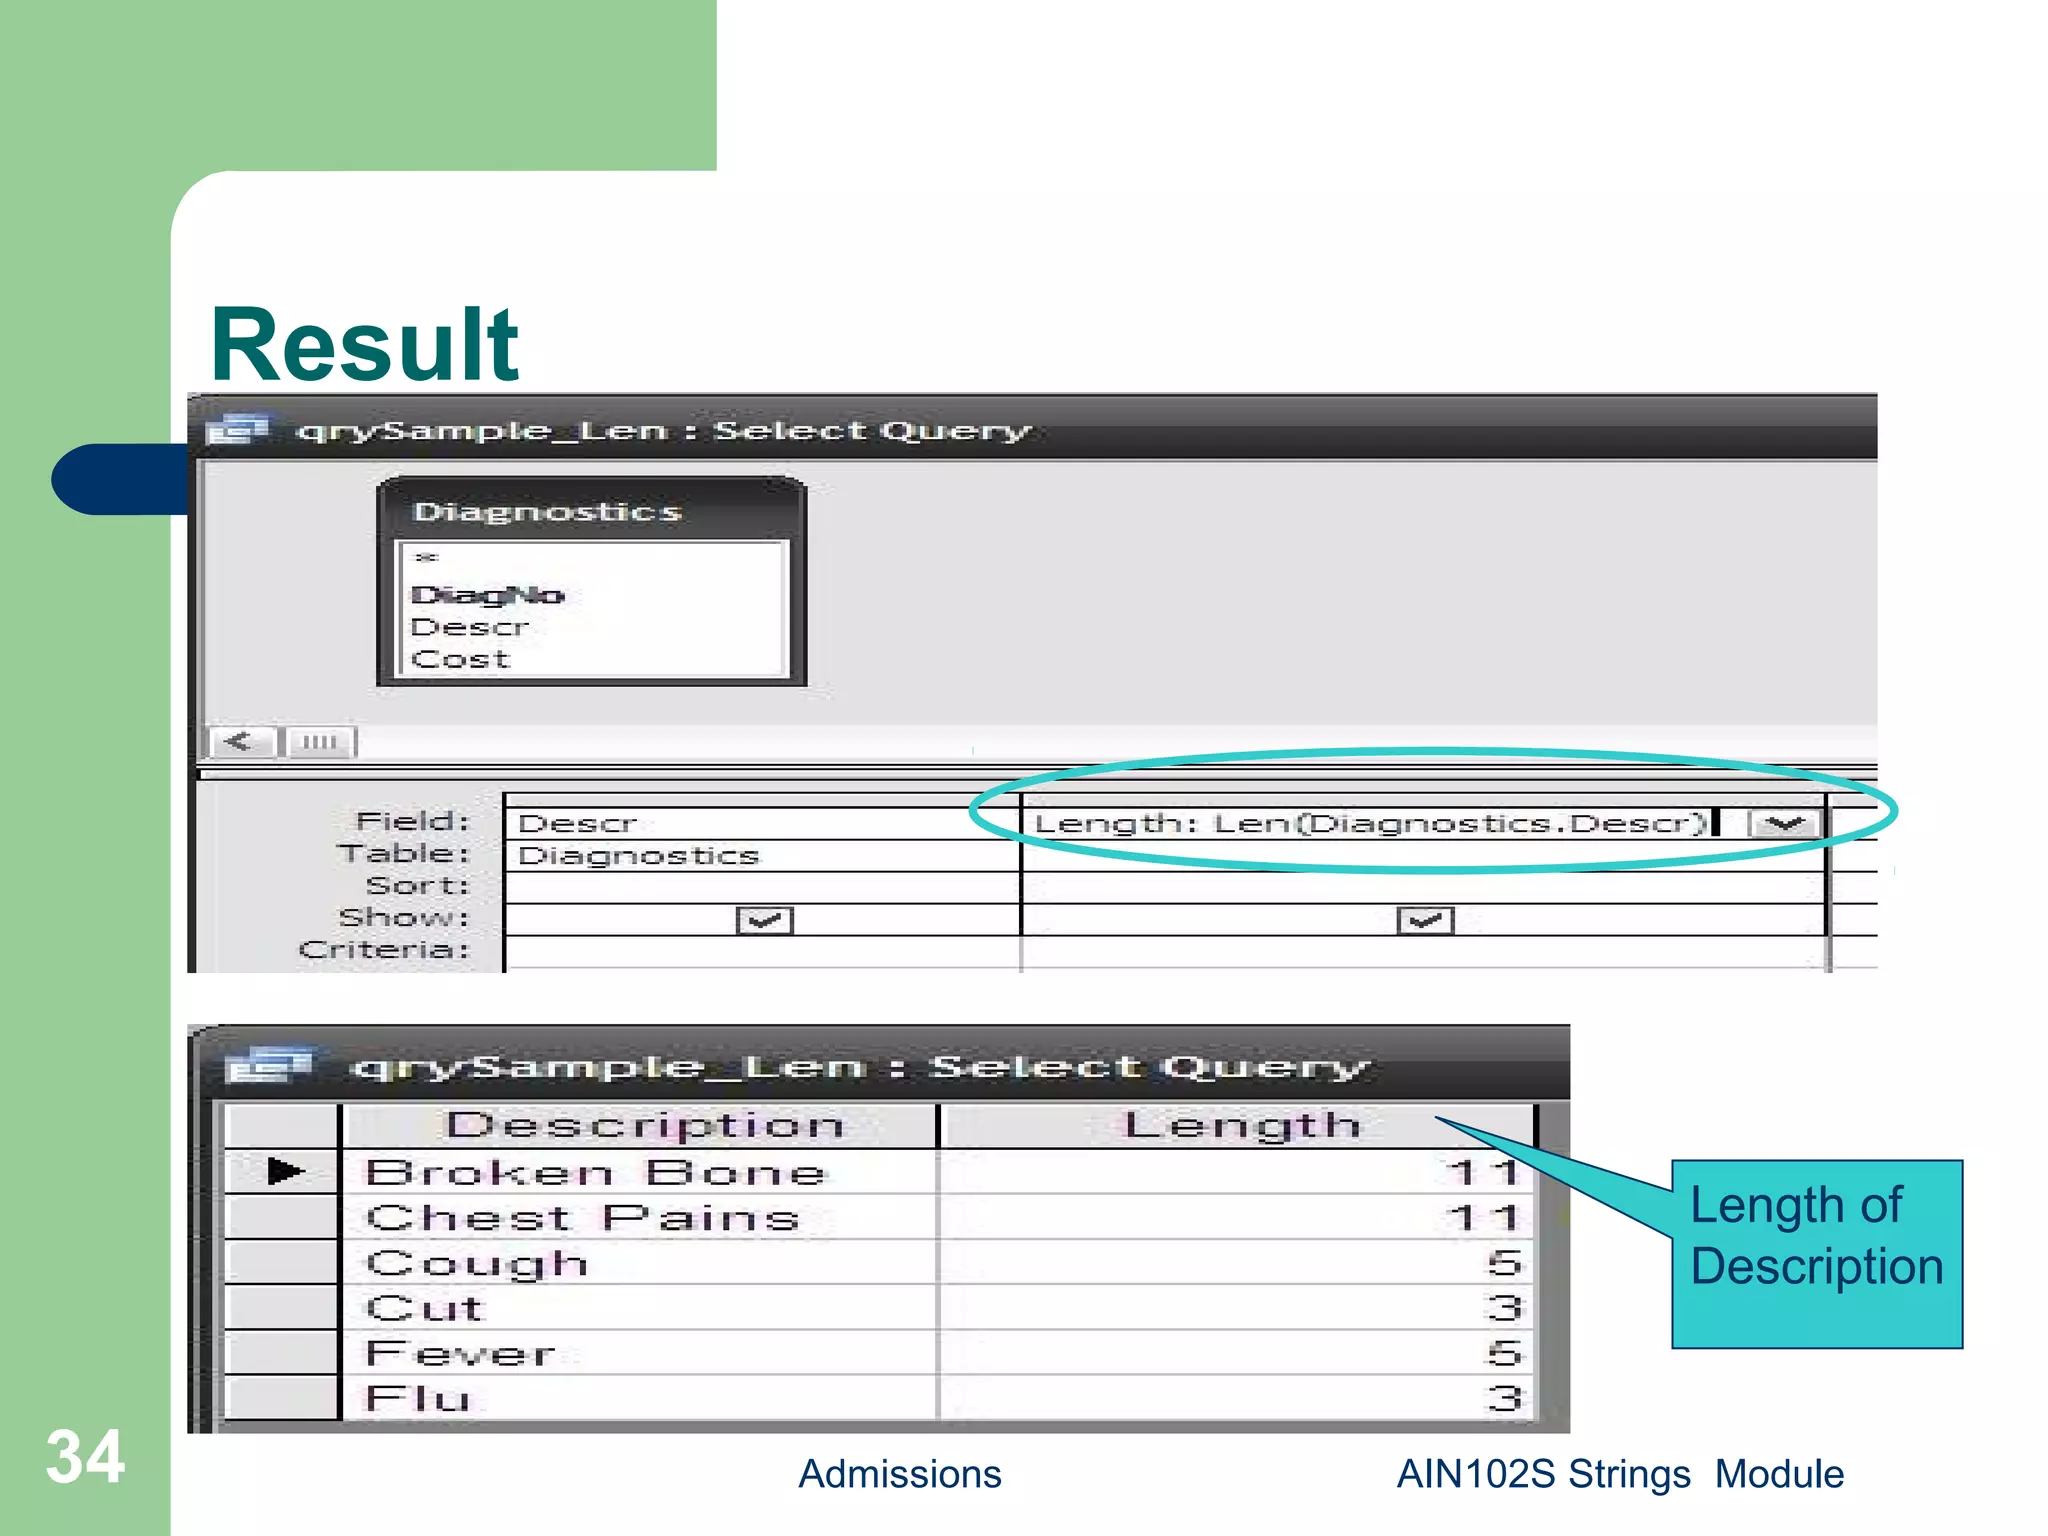The height and width of the screenshot is (1536, 2048).
Task: Click the Criteria cell under the Length column
Action: pos(1424,952)
